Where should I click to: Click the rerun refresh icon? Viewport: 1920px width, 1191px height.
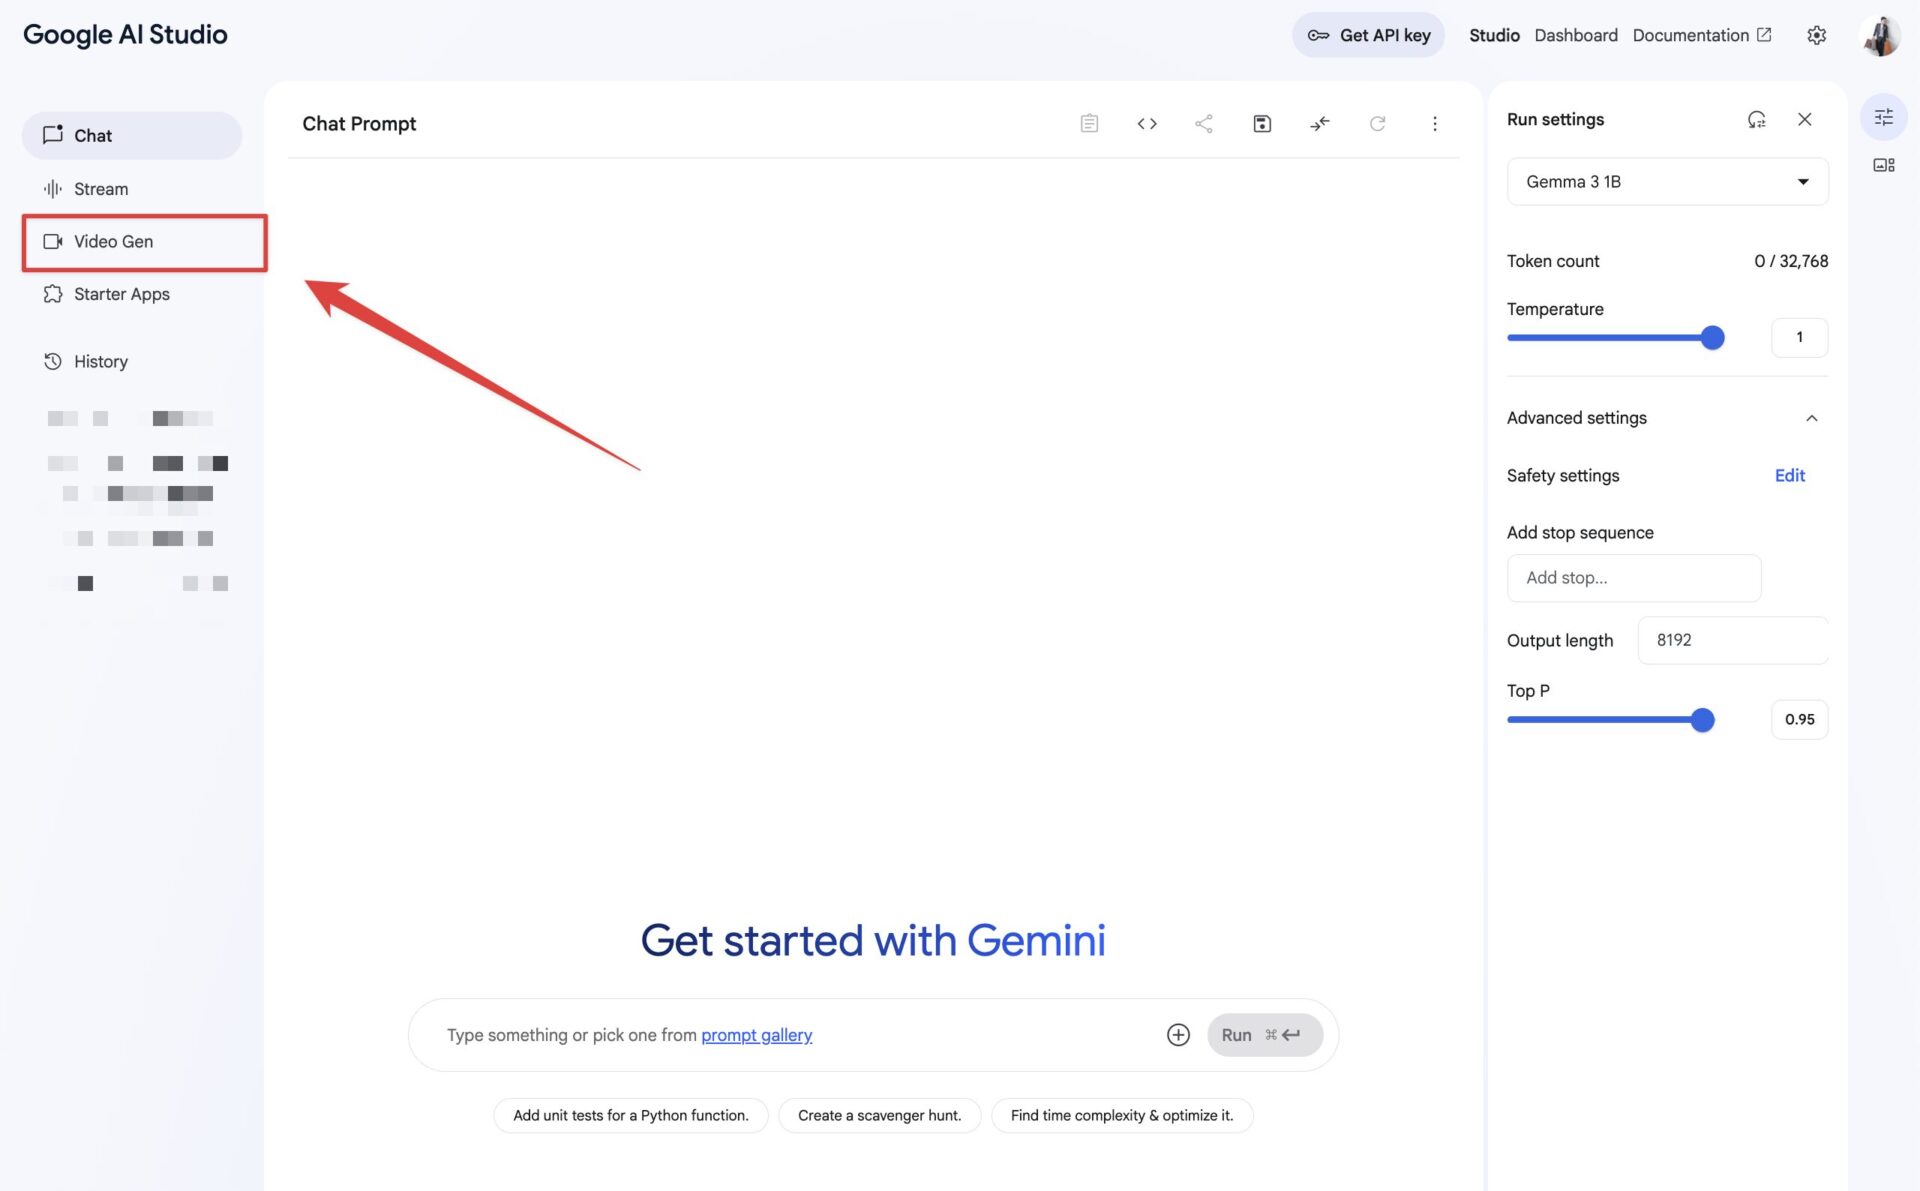coord(1377,124)
